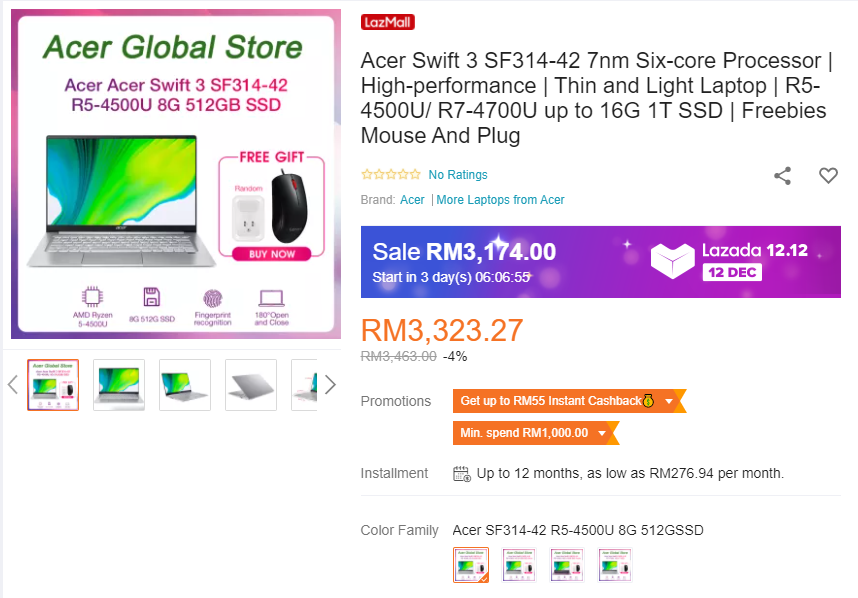The height and width of the screenshot is (598, 858).
Task: View second thumbnail showing laptop front
Action: 119,385
